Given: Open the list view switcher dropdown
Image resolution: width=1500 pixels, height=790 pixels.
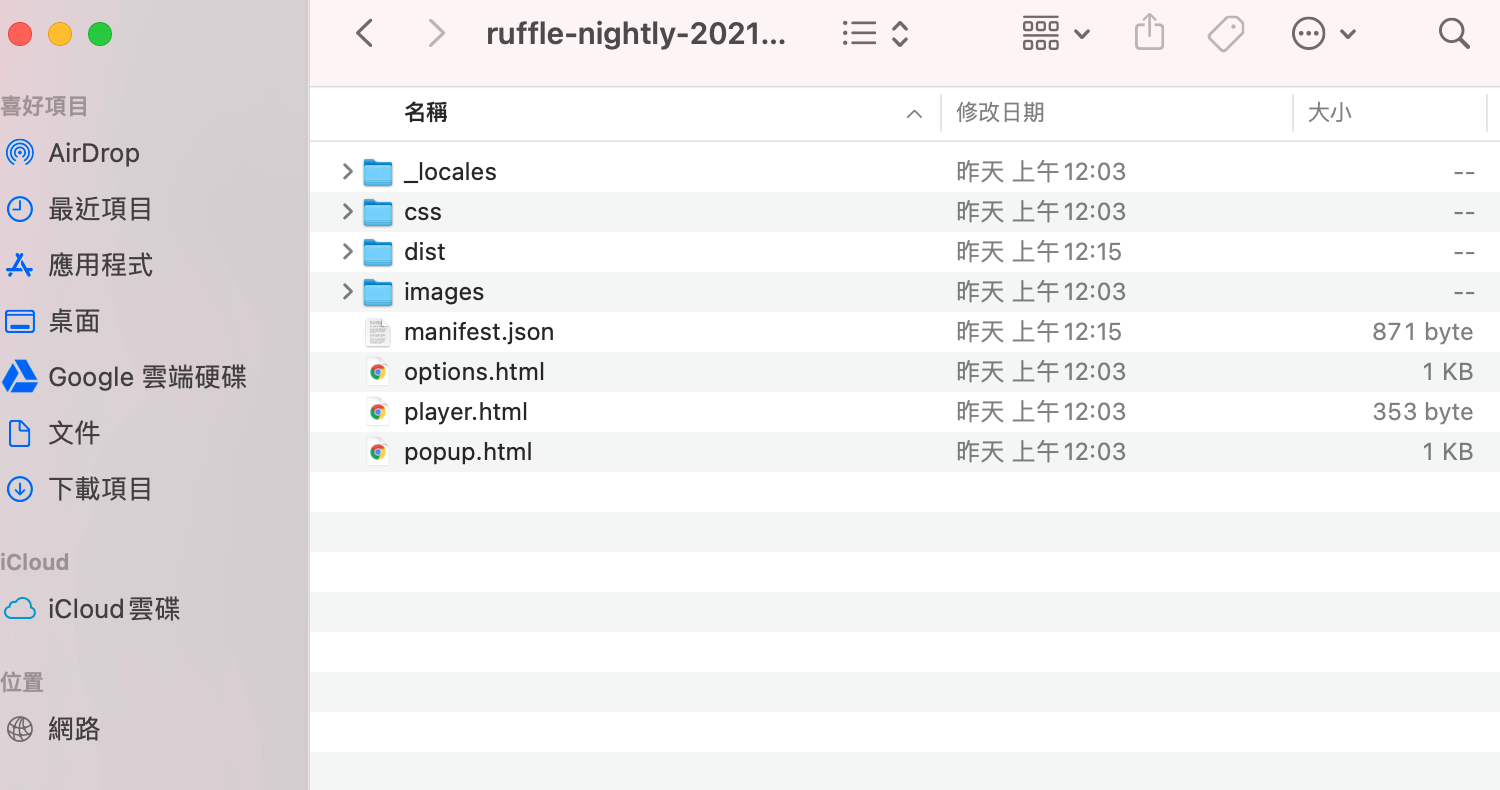Looking at the screenshot, I should pos(875,34).
